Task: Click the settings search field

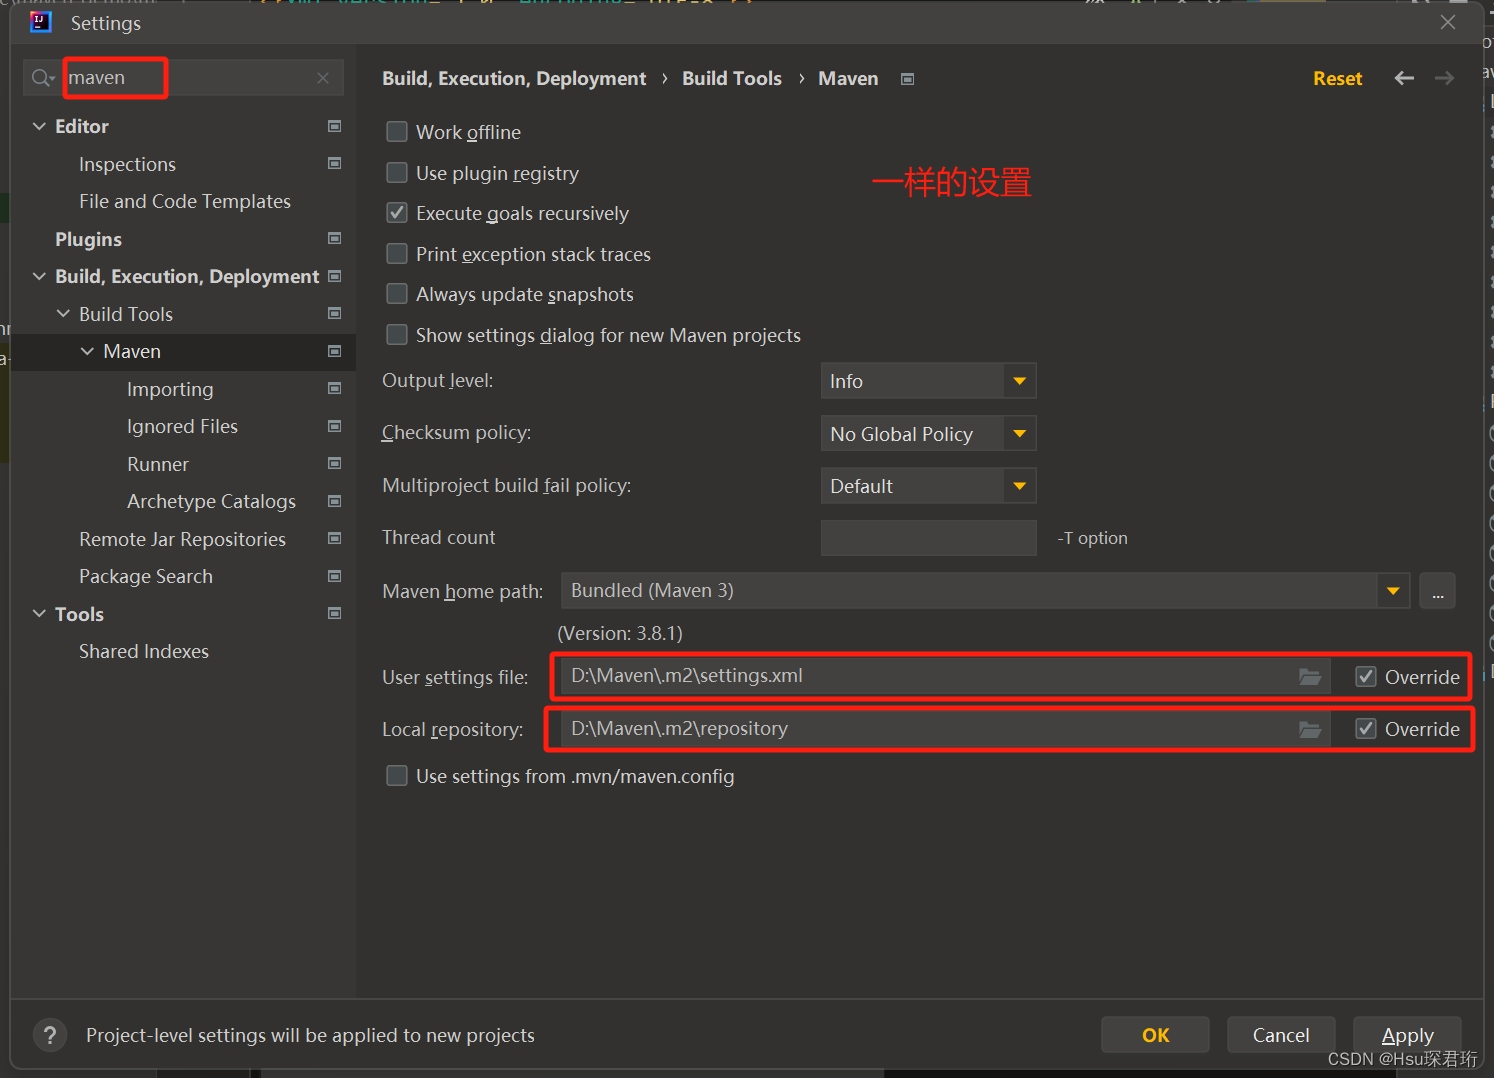Action: coord(183,78)
